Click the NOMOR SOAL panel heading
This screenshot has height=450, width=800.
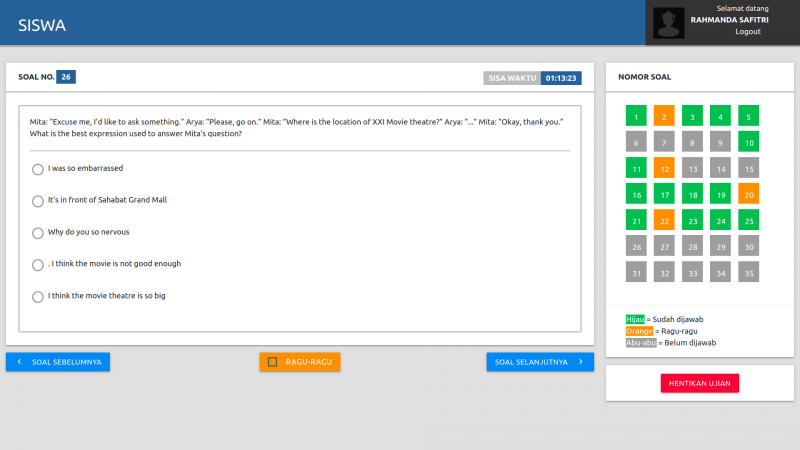(x=644, y=77)
